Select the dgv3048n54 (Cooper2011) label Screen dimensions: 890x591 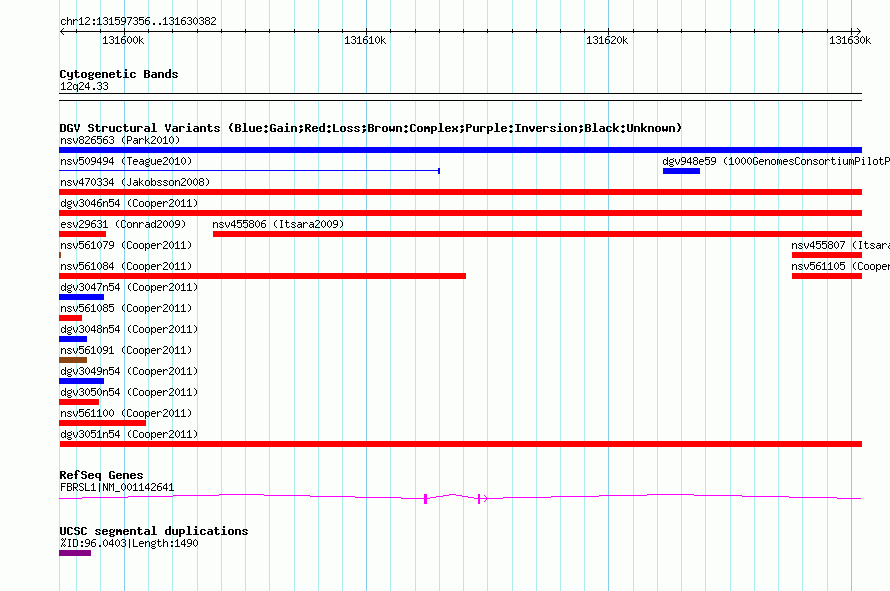coord(129,329)
